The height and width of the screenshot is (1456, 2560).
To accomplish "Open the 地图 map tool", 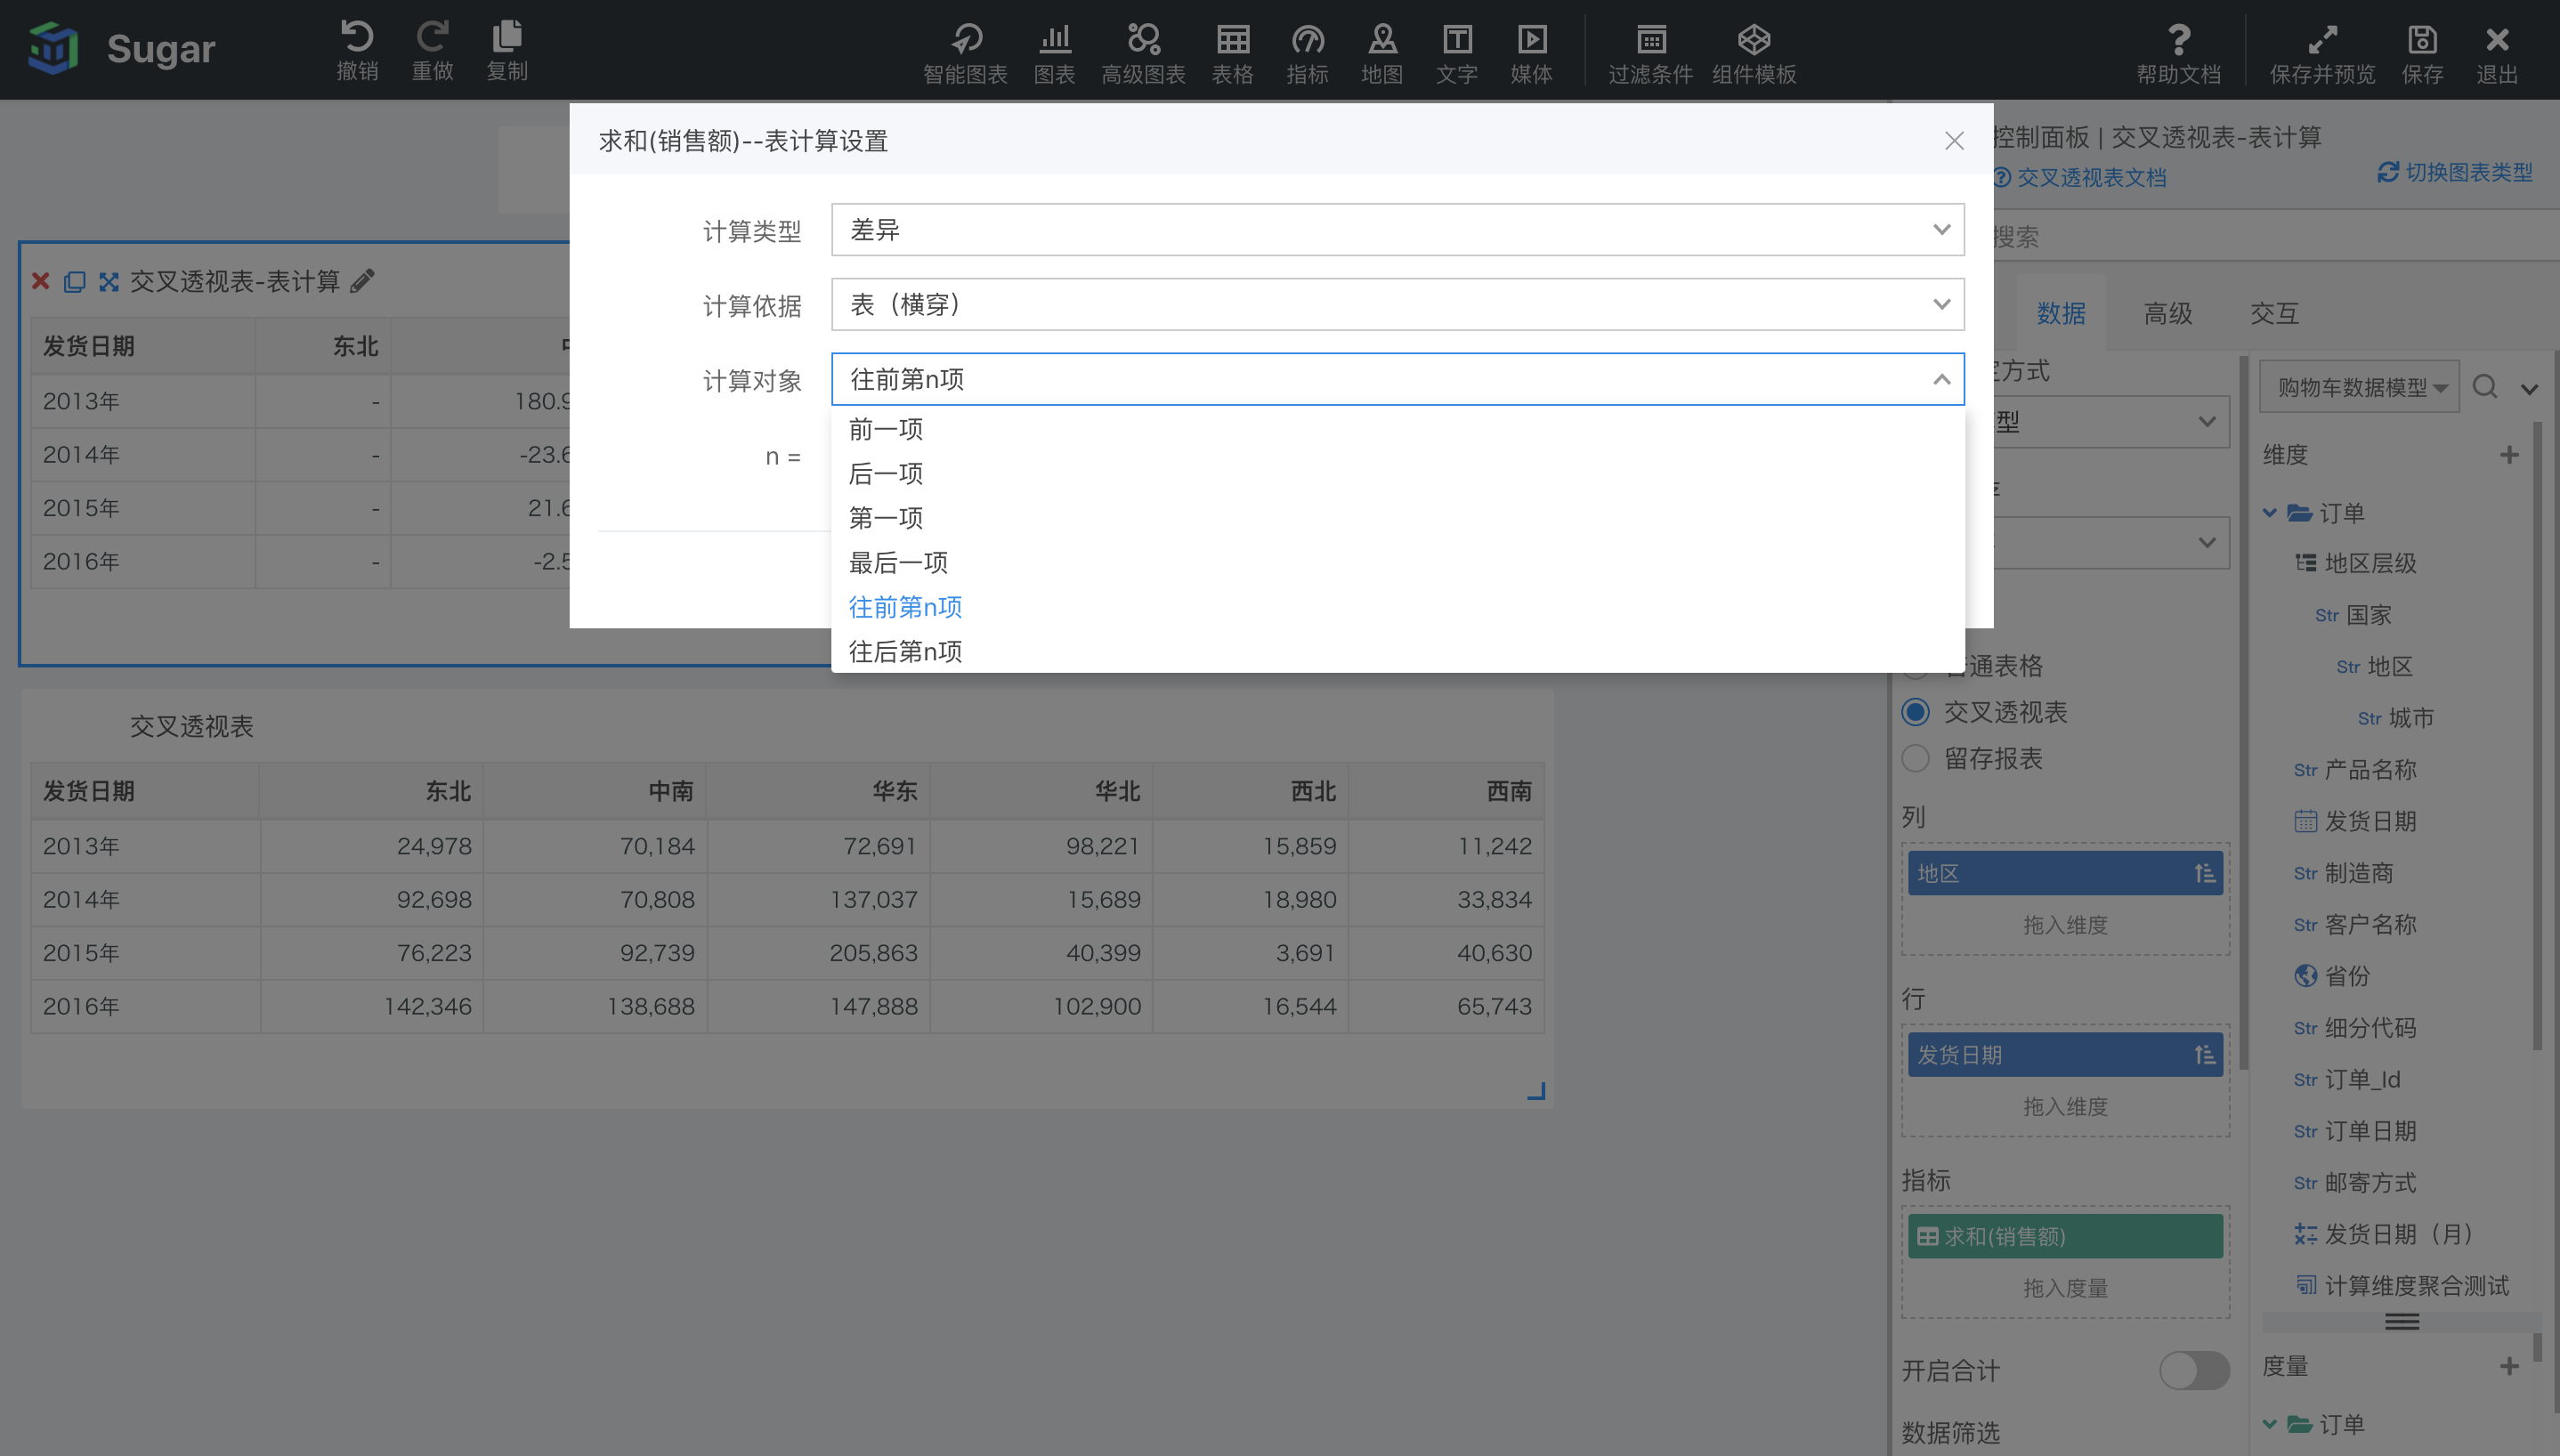I will [x=1382, y=53].
